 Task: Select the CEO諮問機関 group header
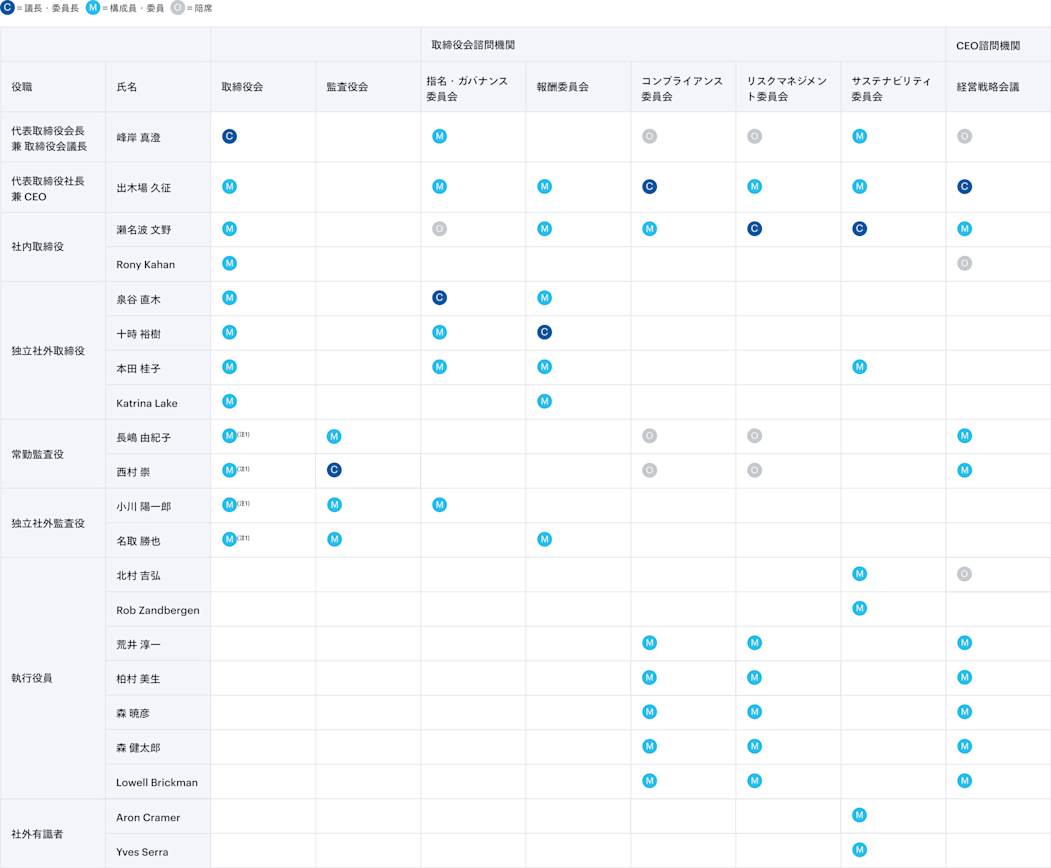click(x=987, y=45)
